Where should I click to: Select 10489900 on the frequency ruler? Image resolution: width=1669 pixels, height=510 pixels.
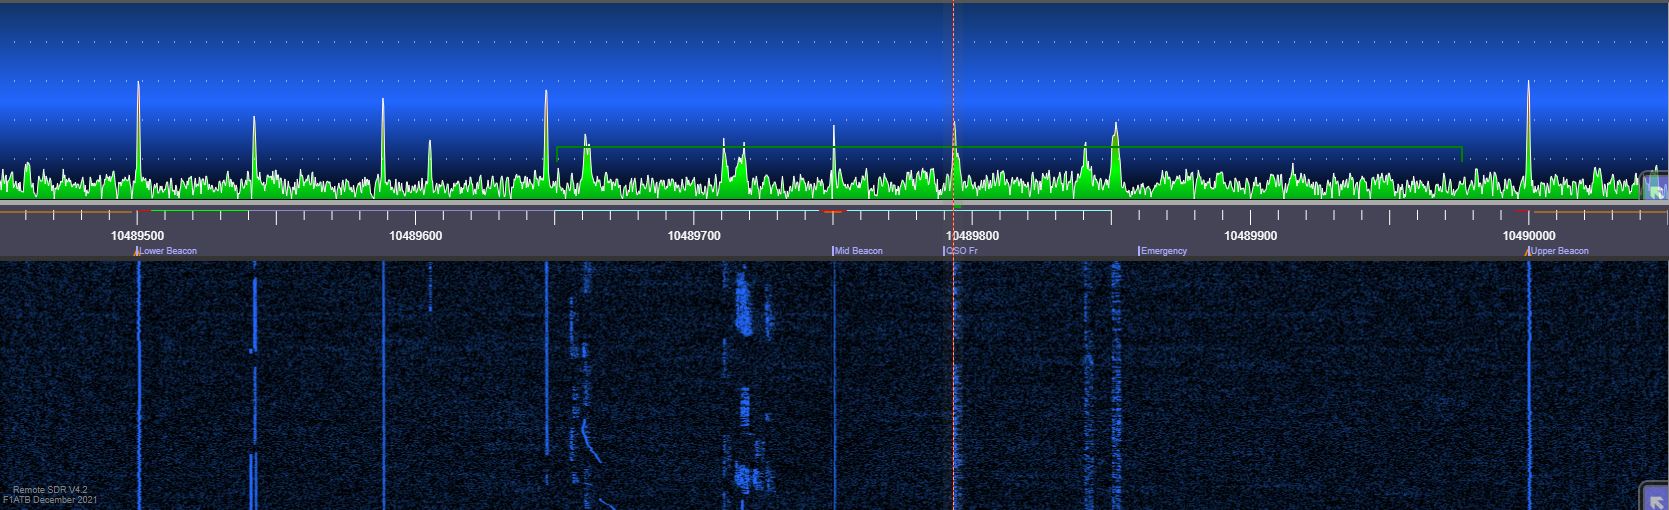1250,236
